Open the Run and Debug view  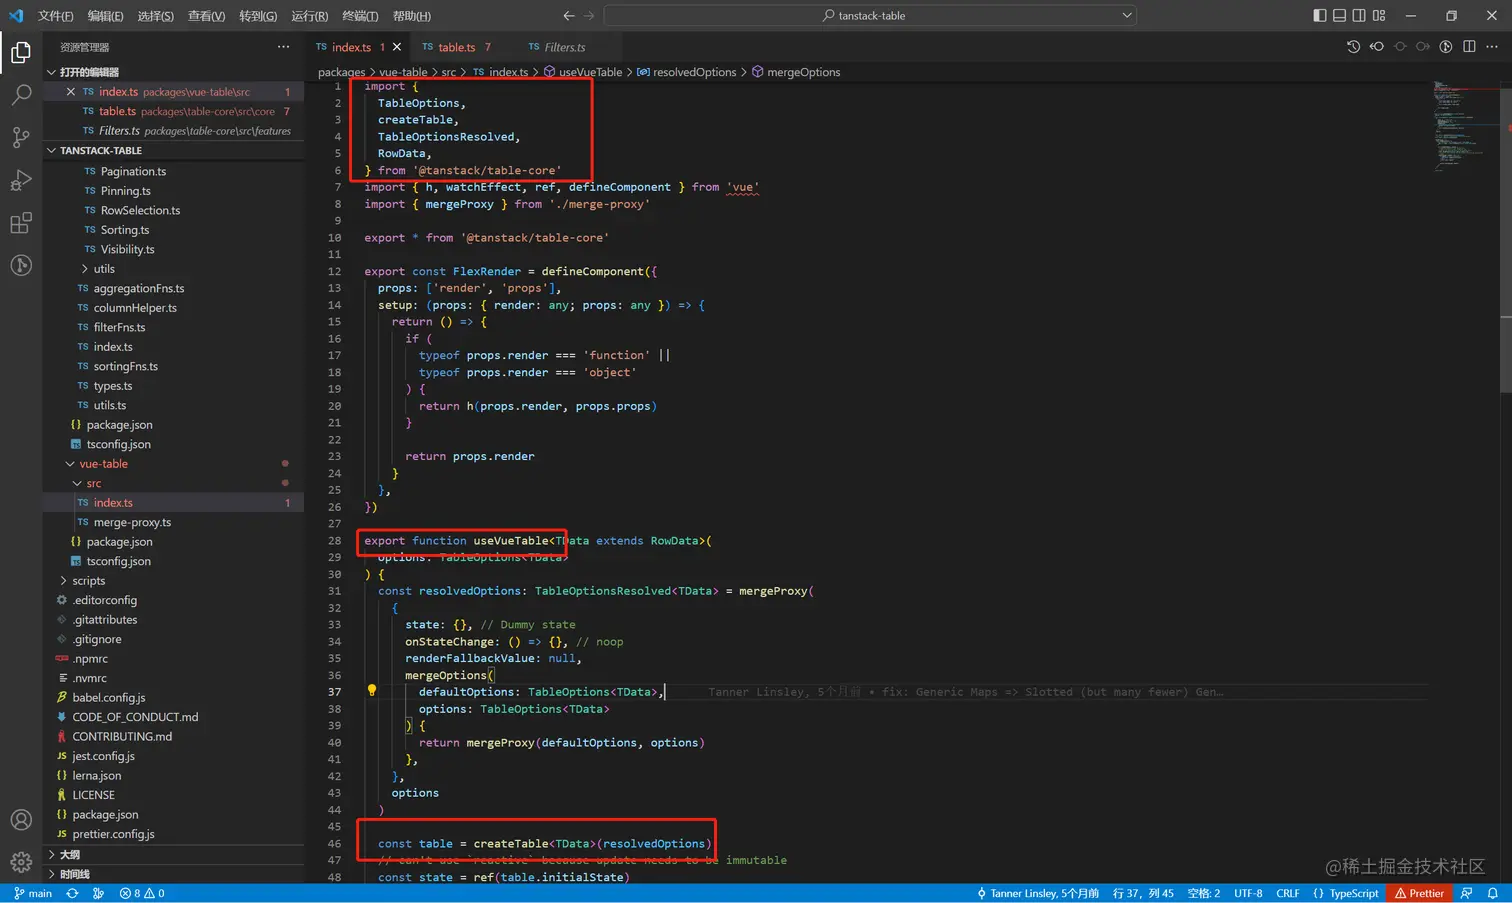tap(21, 180)
